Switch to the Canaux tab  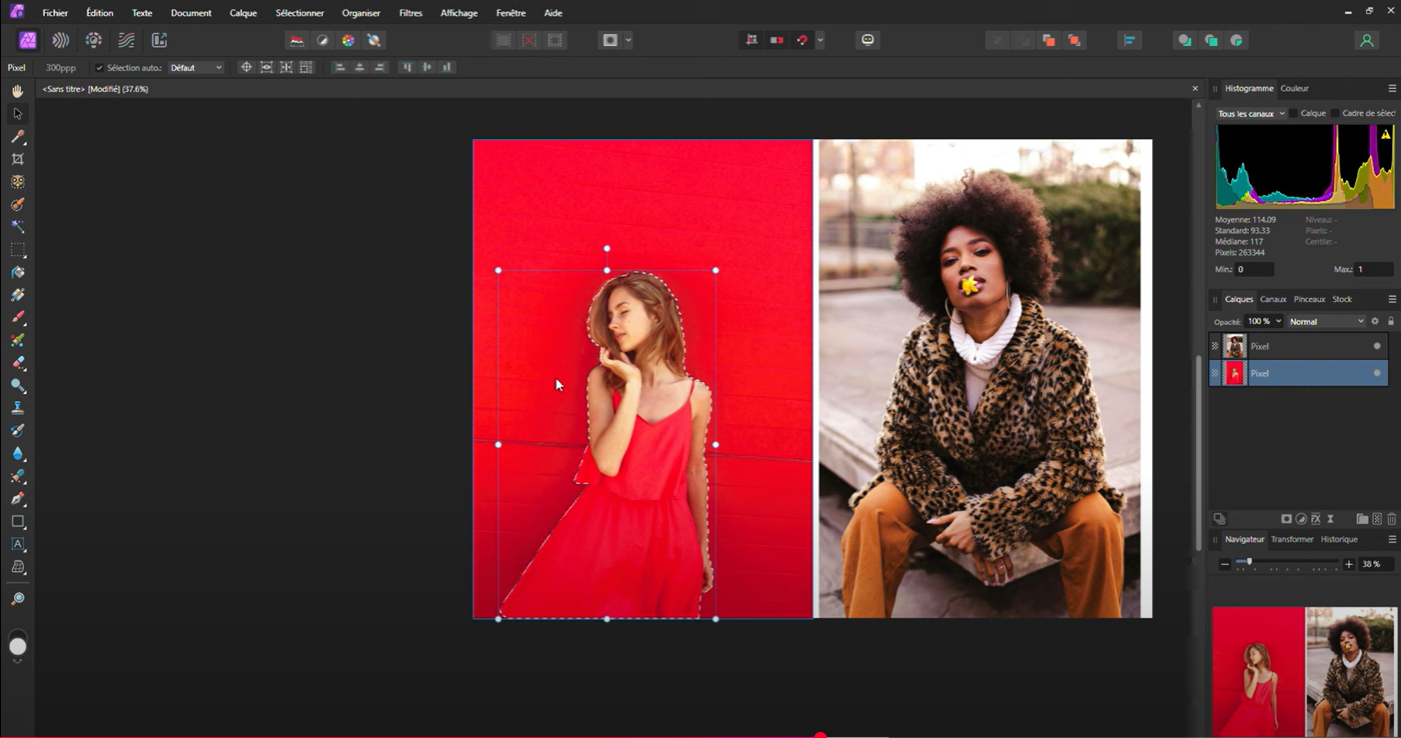click(1273, 299)
